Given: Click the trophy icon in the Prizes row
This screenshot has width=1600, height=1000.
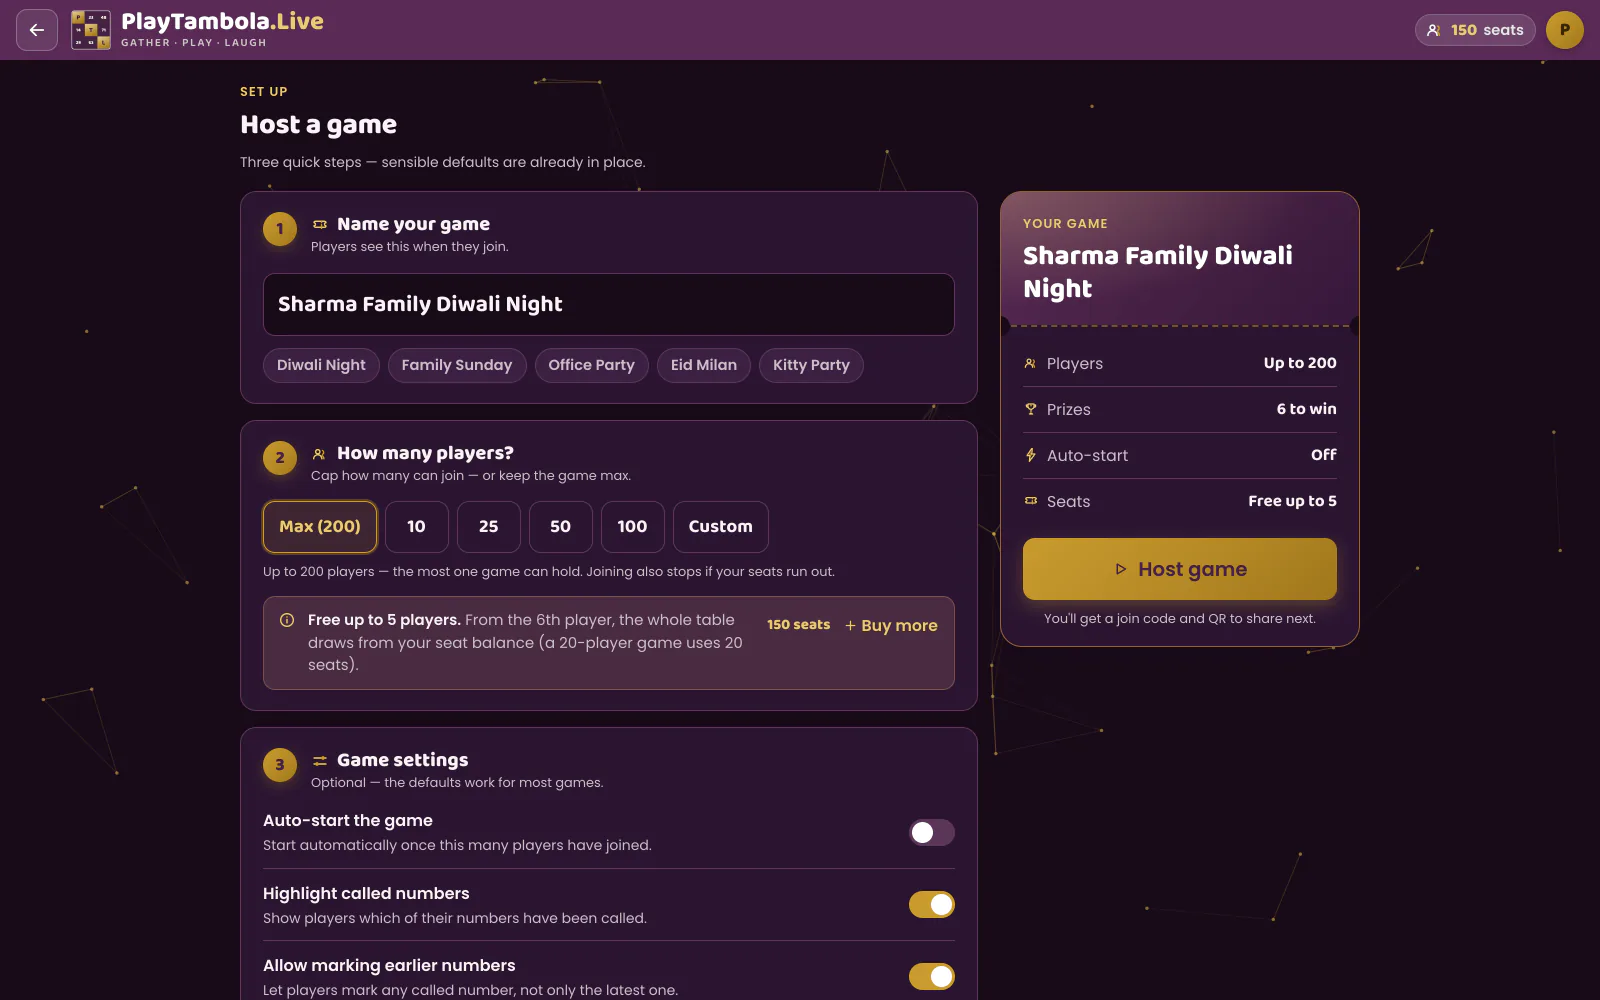Looking at the screenshot, I should pos(1030,409).
